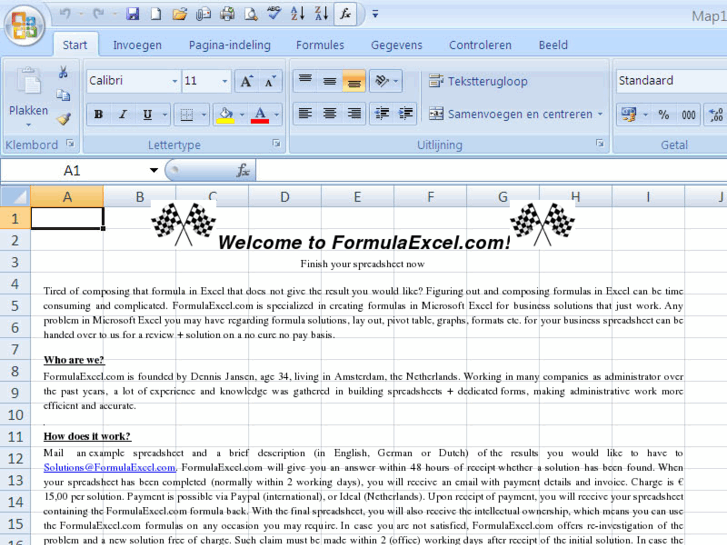
Task: Click the quick print printer icon
Action: pyautogui.click(x=227, y=14)
